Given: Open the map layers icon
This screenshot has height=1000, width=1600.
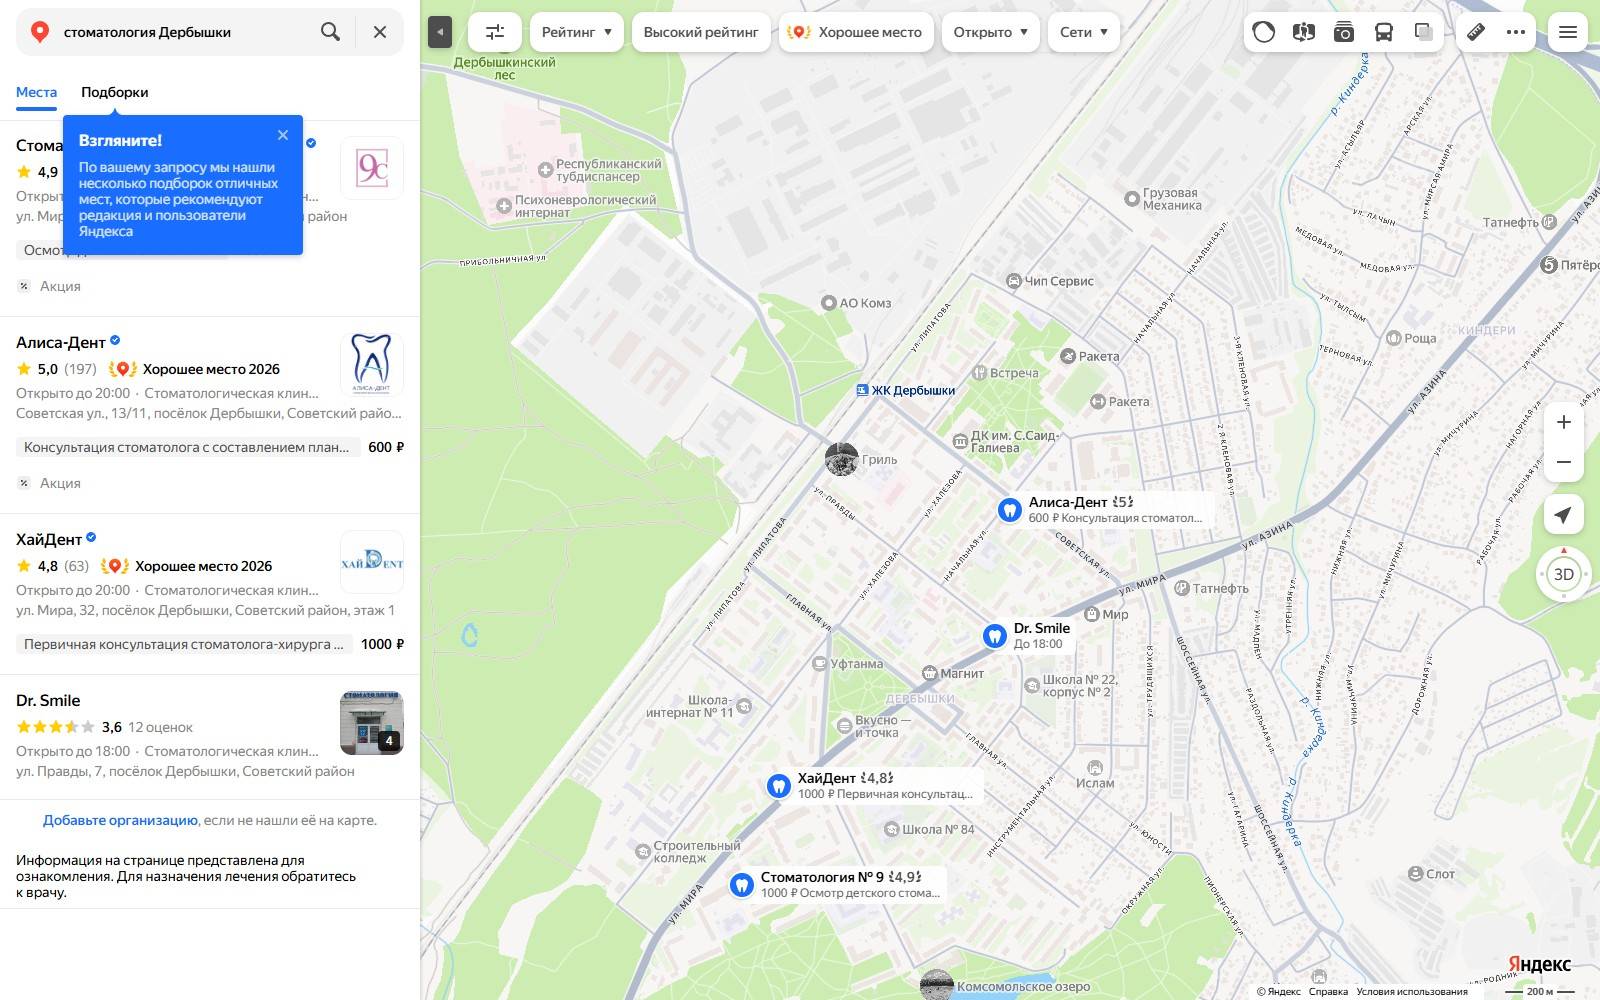Looking at the screenshot, I should (x=1424, y=32).
